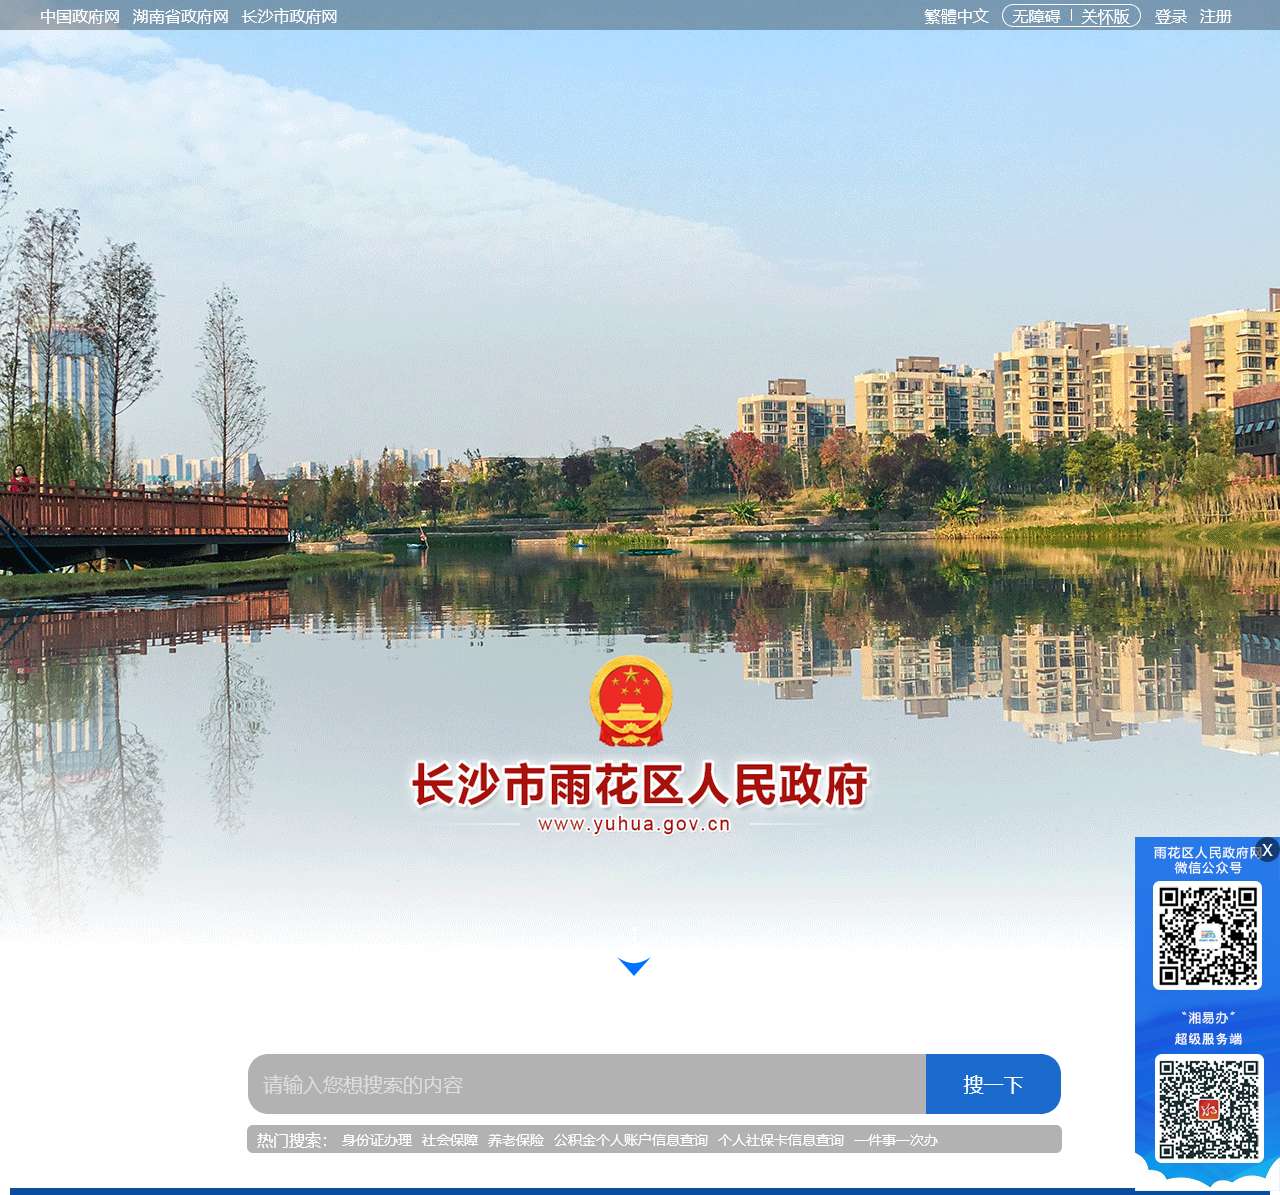Screen dimensions: 1280x1195
Task: Open the 中国政府网 link
Action: (x=80, y=17)
